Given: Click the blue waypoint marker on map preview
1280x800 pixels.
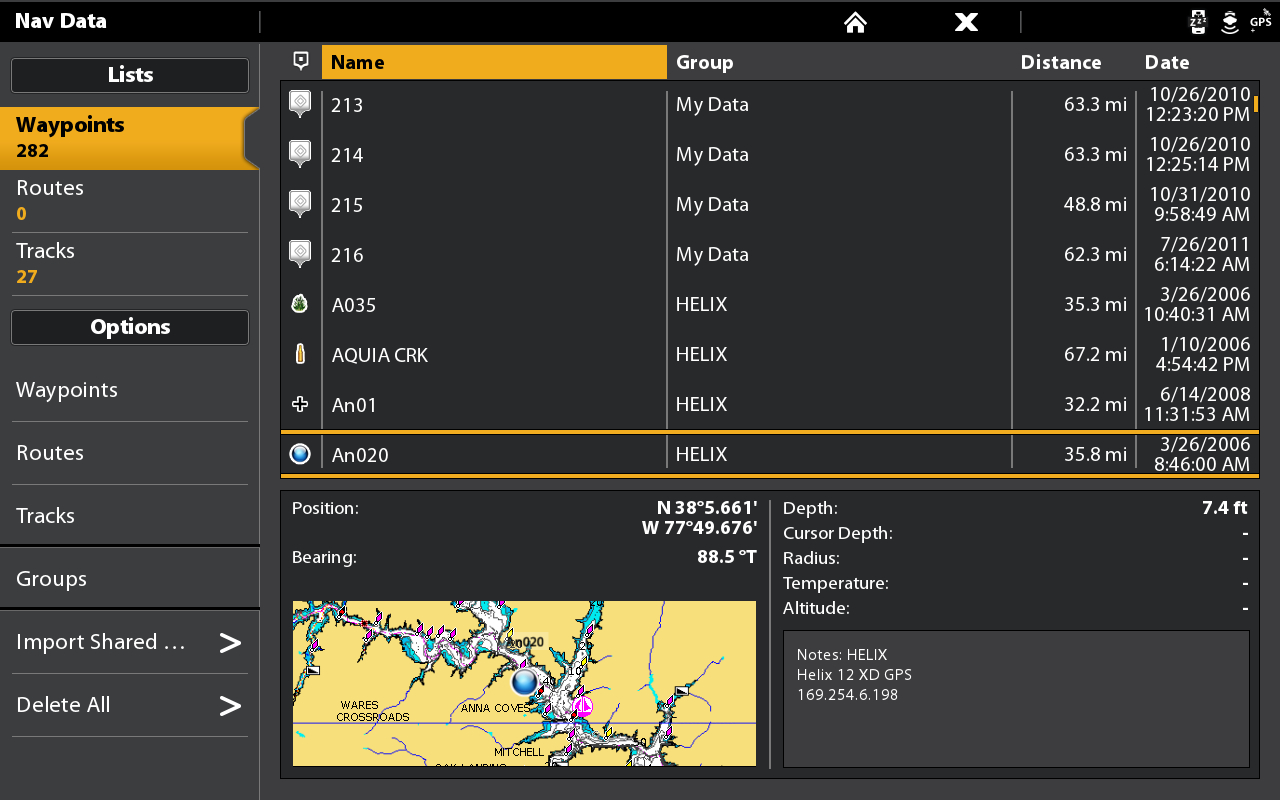Looking at the screenshot, I should 525,682.
